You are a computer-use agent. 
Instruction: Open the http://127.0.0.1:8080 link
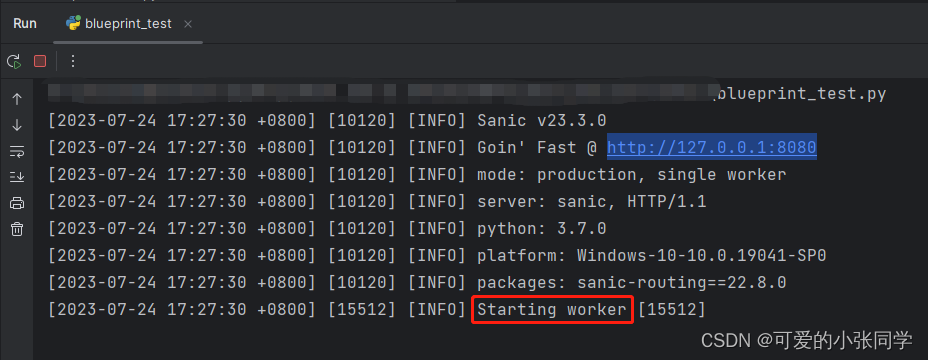(711, 148)
